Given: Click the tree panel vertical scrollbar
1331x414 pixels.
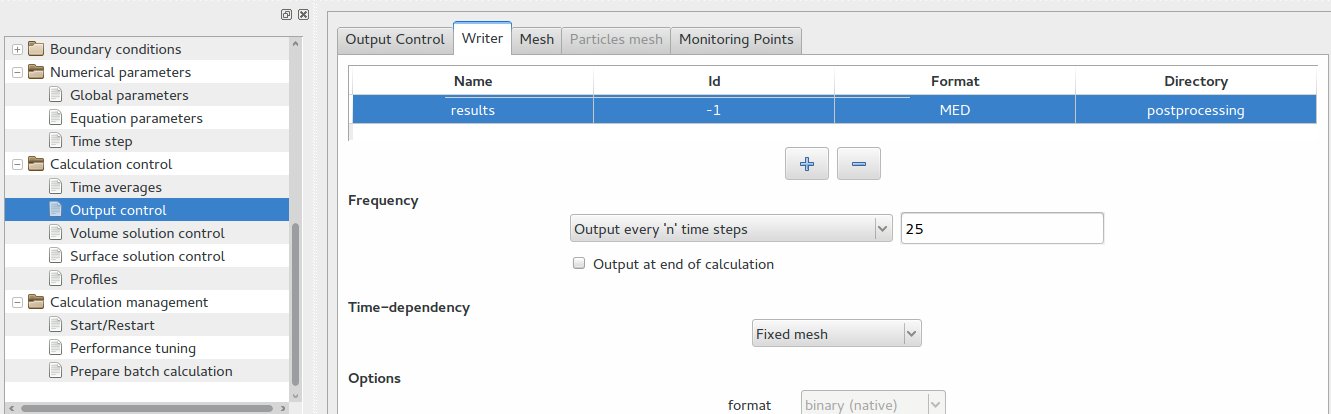Looking at the screenshot, I should pyautogui.click(x=294, y=300).
